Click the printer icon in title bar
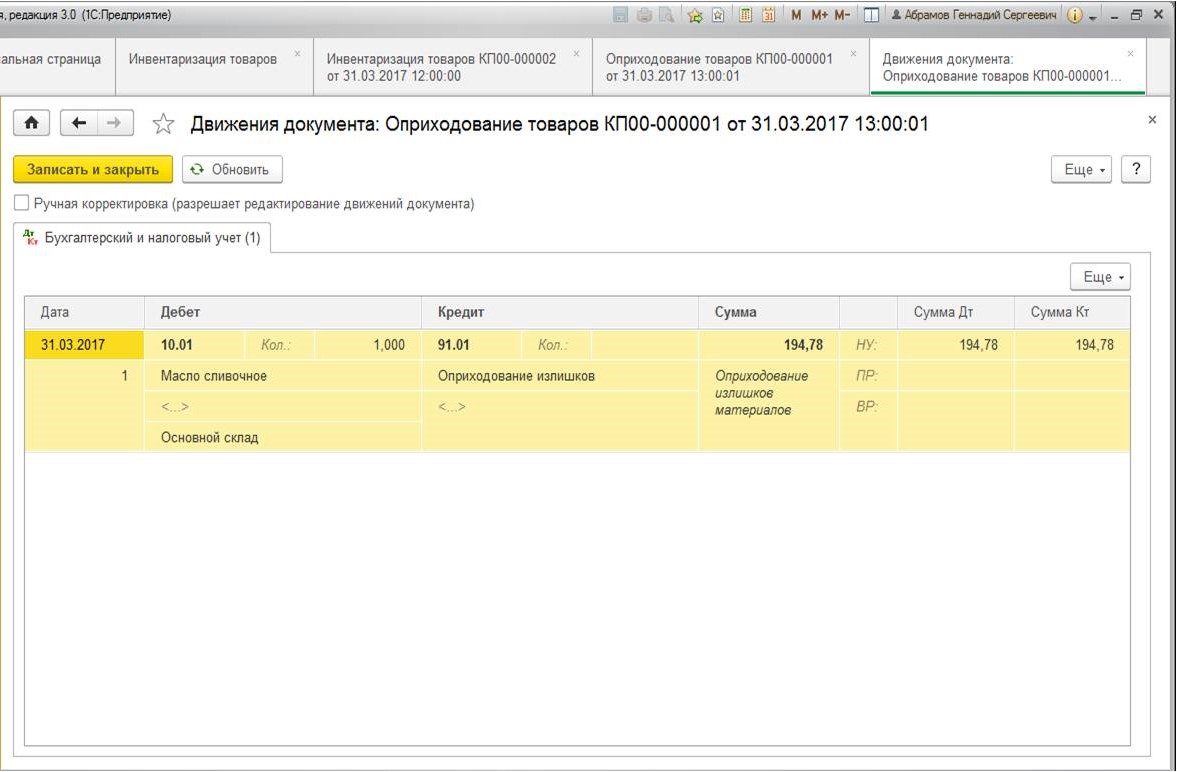This screenshot has height=772, width=1177. click(x=644, y=15)
